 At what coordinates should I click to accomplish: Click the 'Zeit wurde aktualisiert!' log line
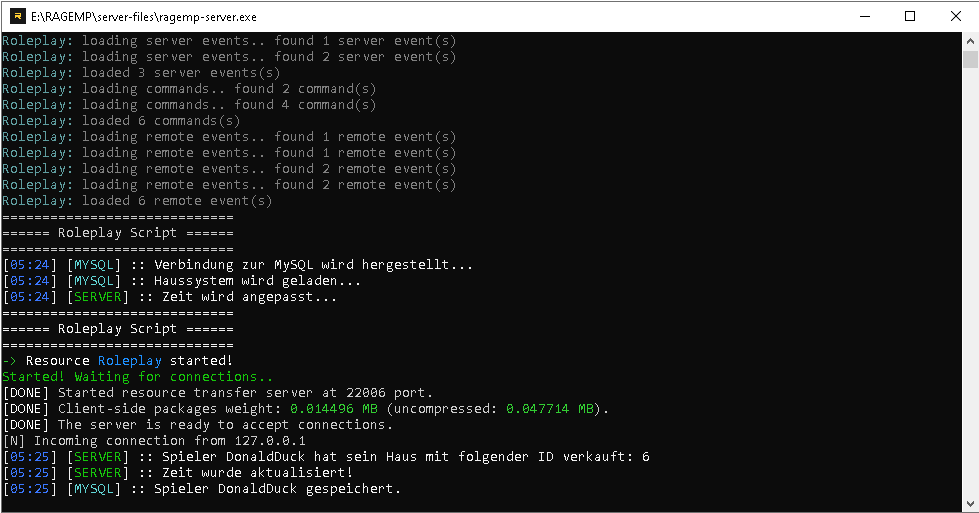click(178, 473)
